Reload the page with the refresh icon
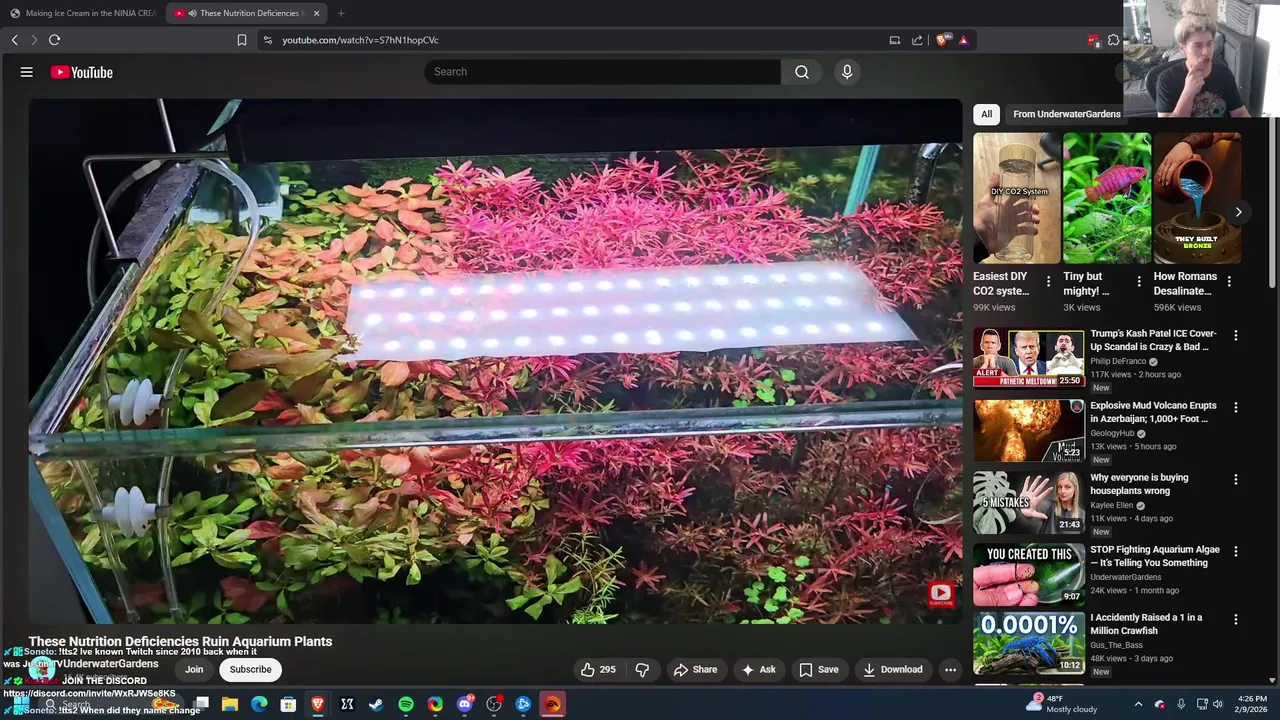This screenshot has width=1280, height=720. 54,40
